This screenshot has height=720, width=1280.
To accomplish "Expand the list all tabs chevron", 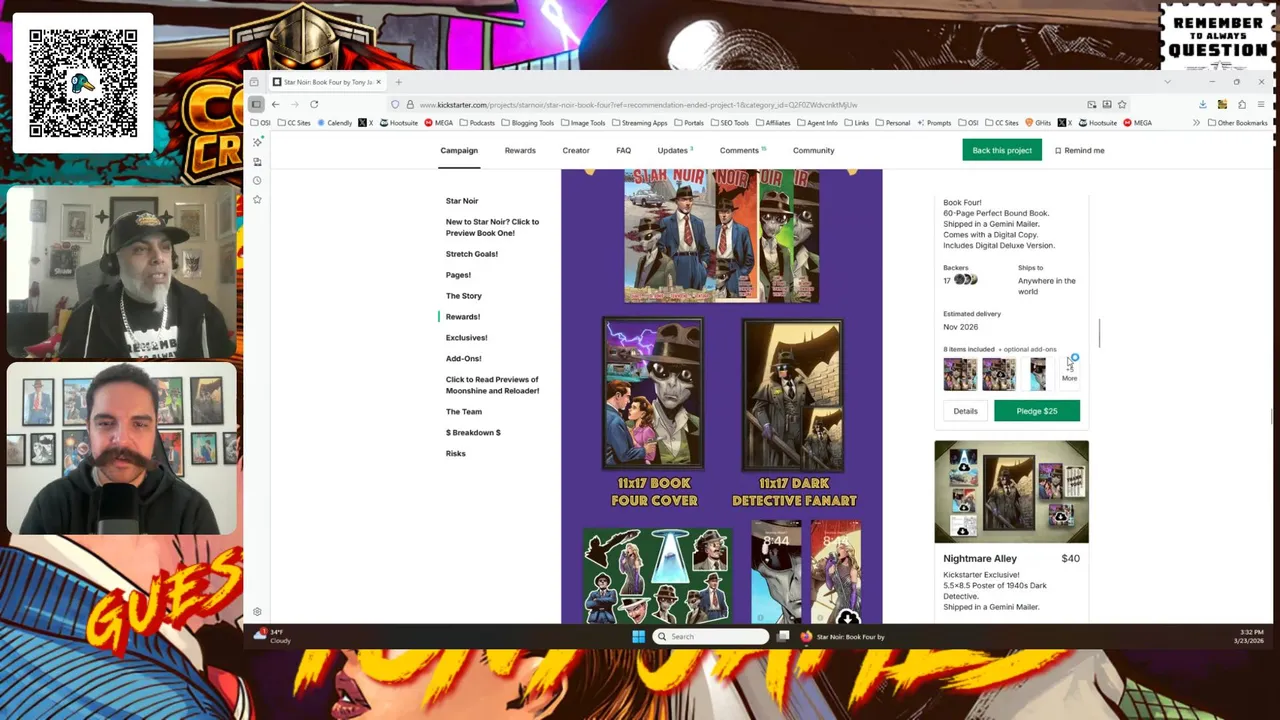I will point(1167,82).
